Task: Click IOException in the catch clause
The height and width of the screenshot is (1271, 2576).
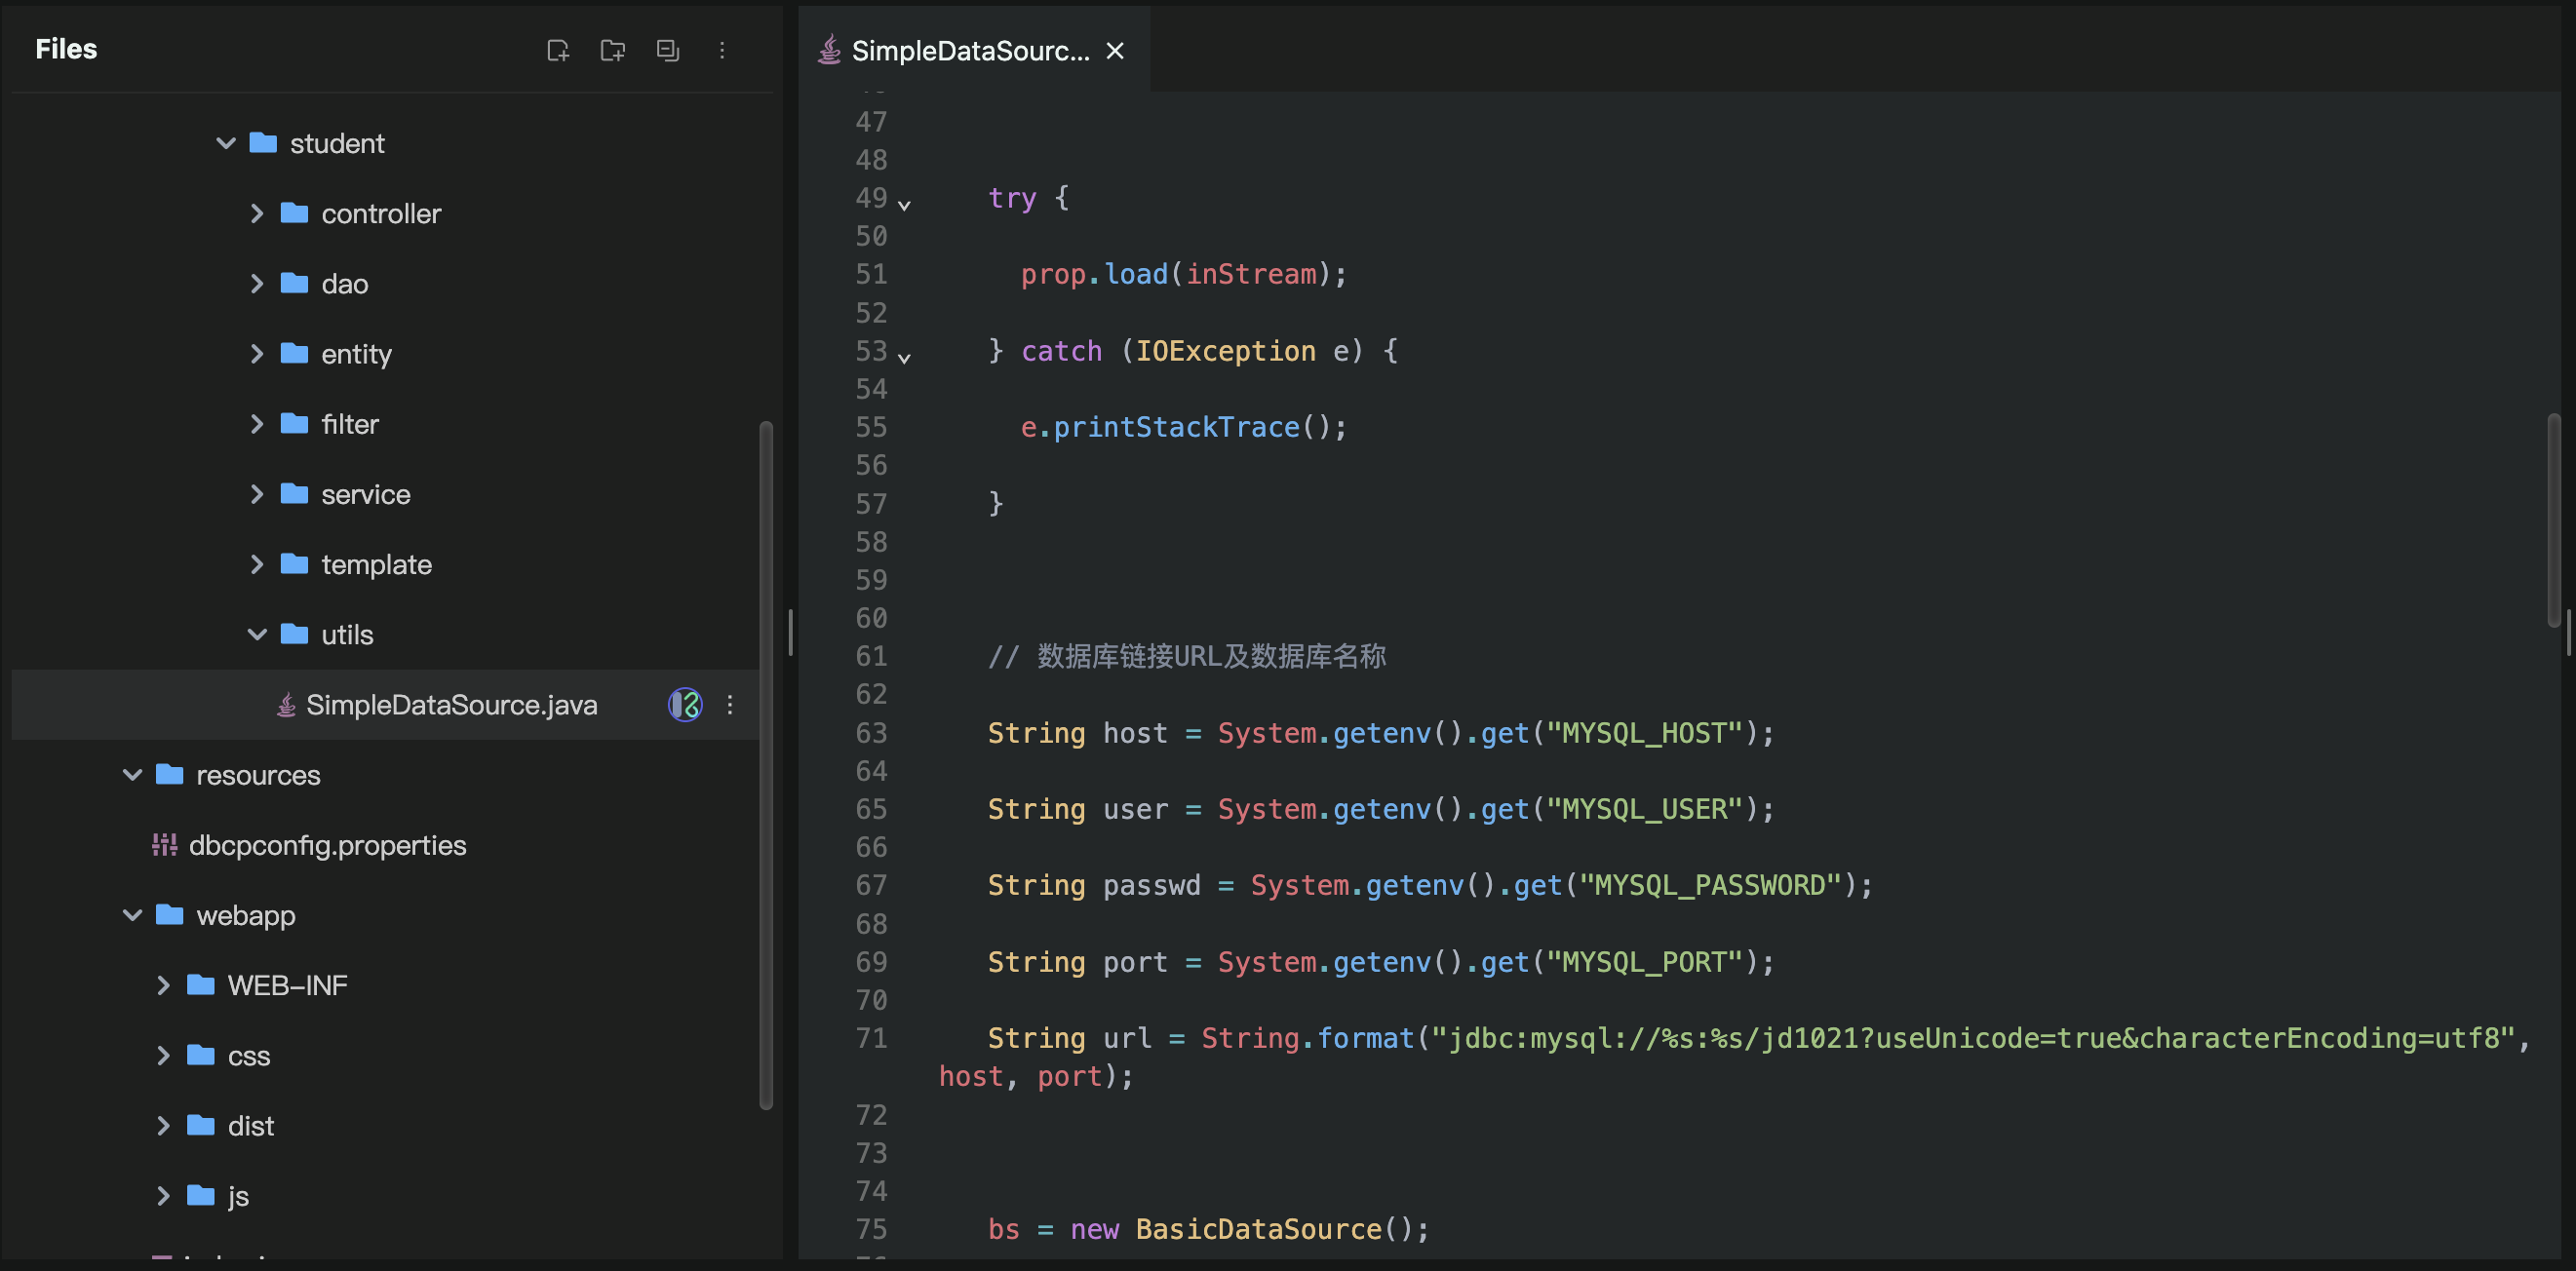Action: pos(1225,351)
